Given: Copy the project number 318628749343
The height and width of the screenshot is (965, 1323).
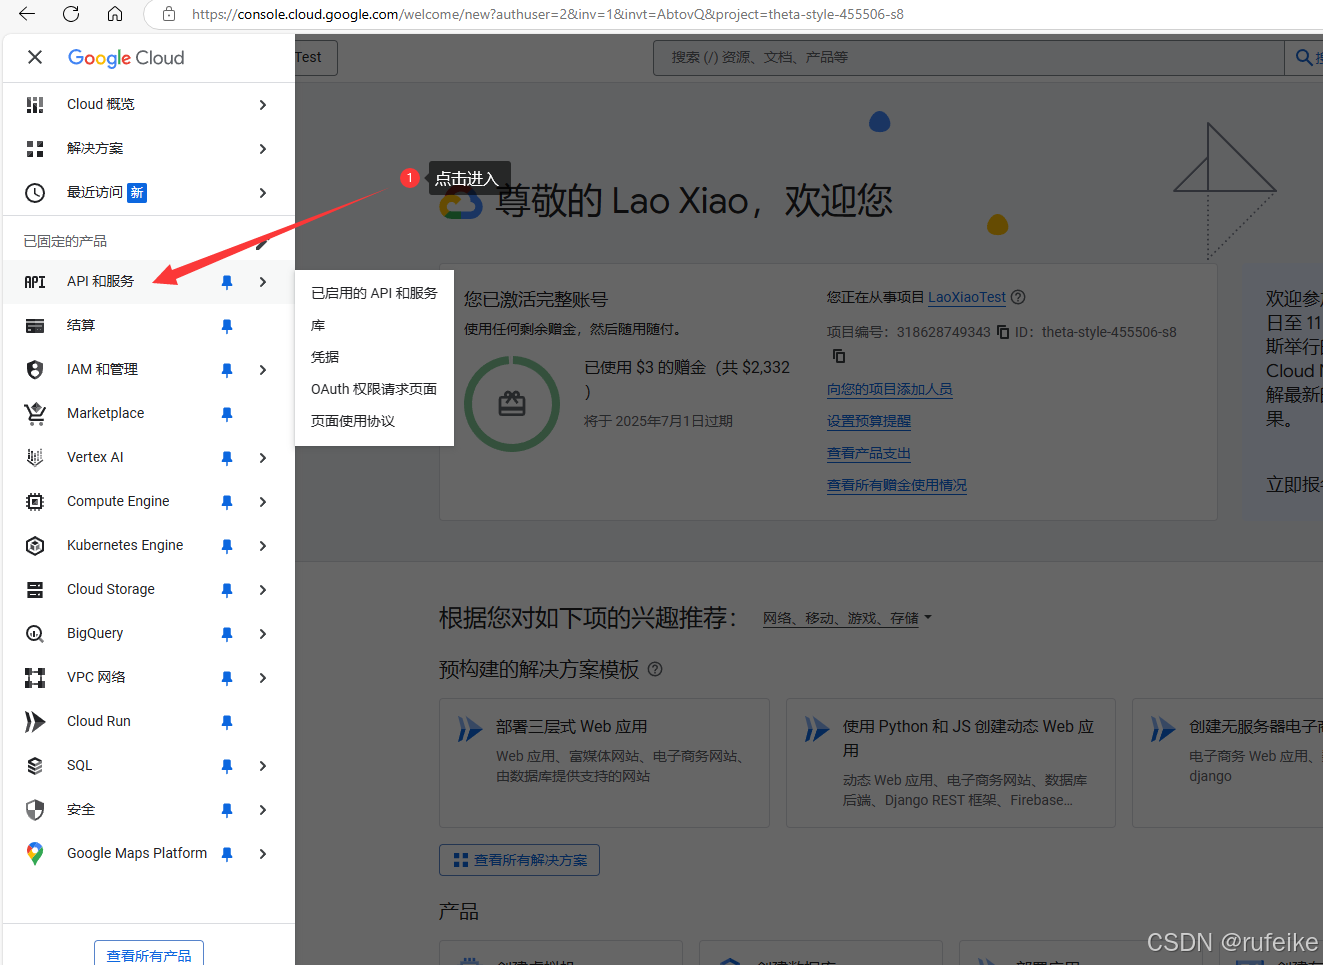Looking at the screenshot, I should click(x=1003, y=332).
